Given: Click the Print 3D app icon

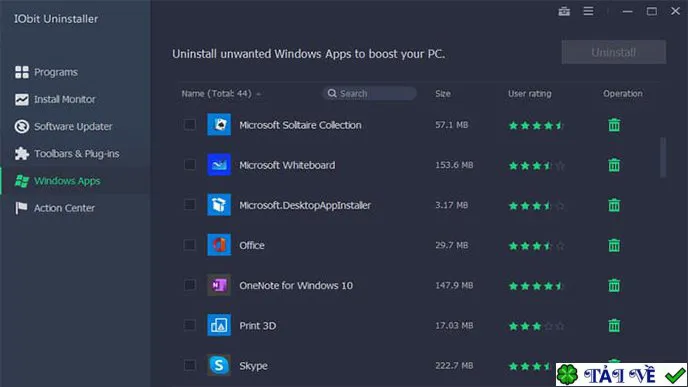Looking at the screenshot, I should point(219,325).
